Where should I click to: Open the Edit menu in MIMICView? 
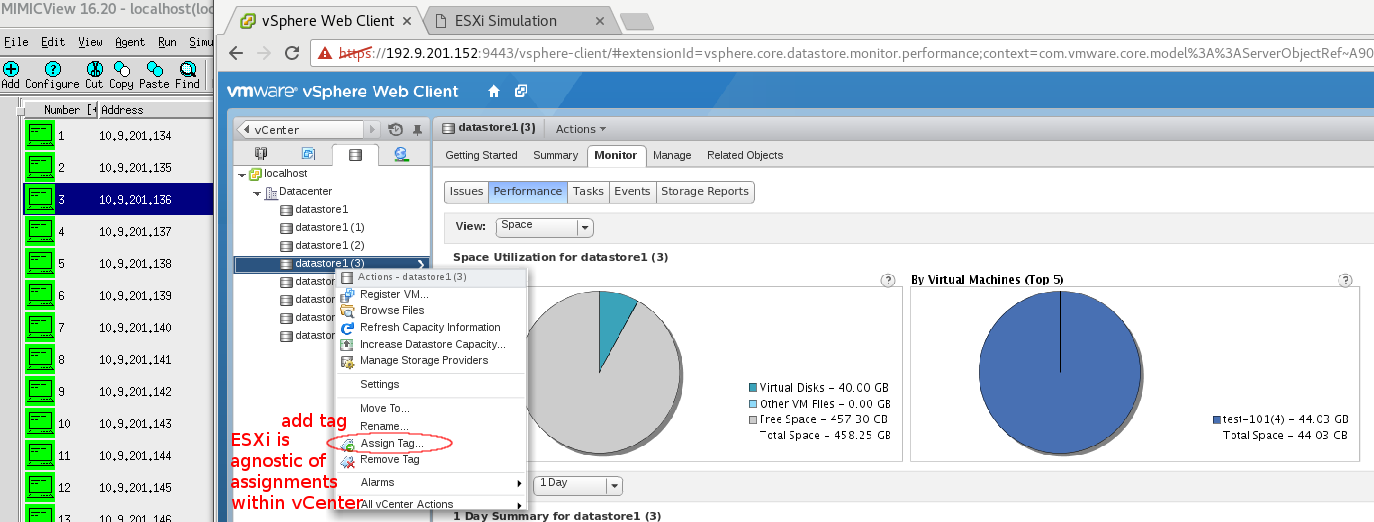pyautogui.click(x=53, y=42)
